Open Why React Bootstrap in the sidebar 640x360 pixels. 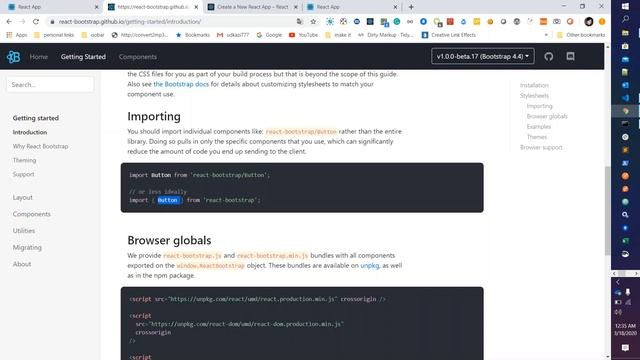click(40, 147)
